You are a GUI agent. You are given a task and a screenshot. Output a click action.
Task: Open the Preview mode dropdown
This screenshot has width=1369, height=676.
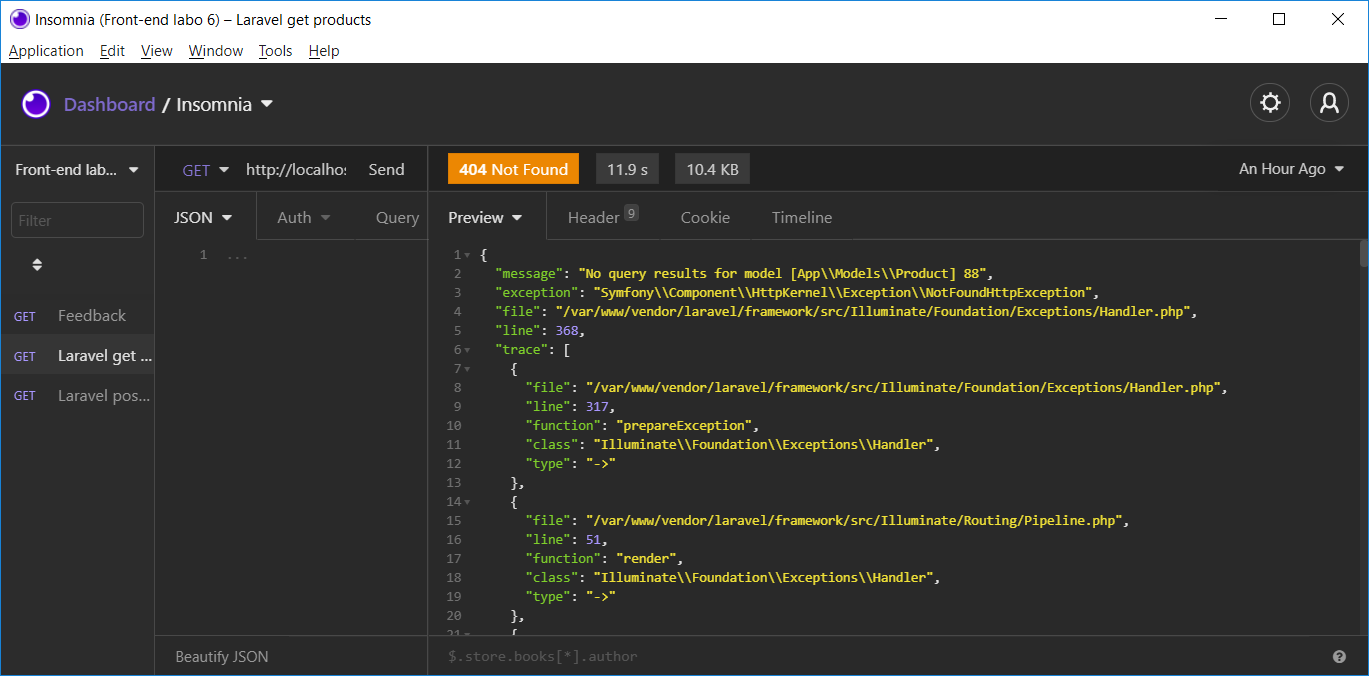click(x=486, y=217)
